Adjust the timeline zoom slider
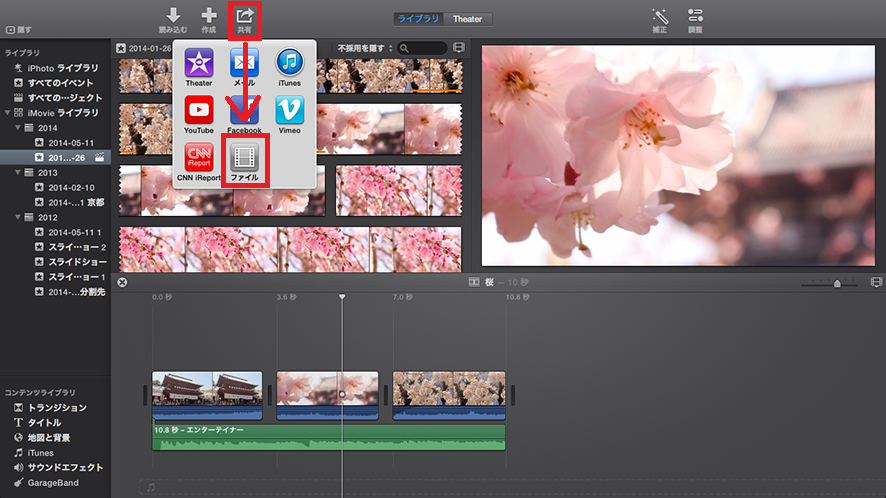 coord(837,284)
